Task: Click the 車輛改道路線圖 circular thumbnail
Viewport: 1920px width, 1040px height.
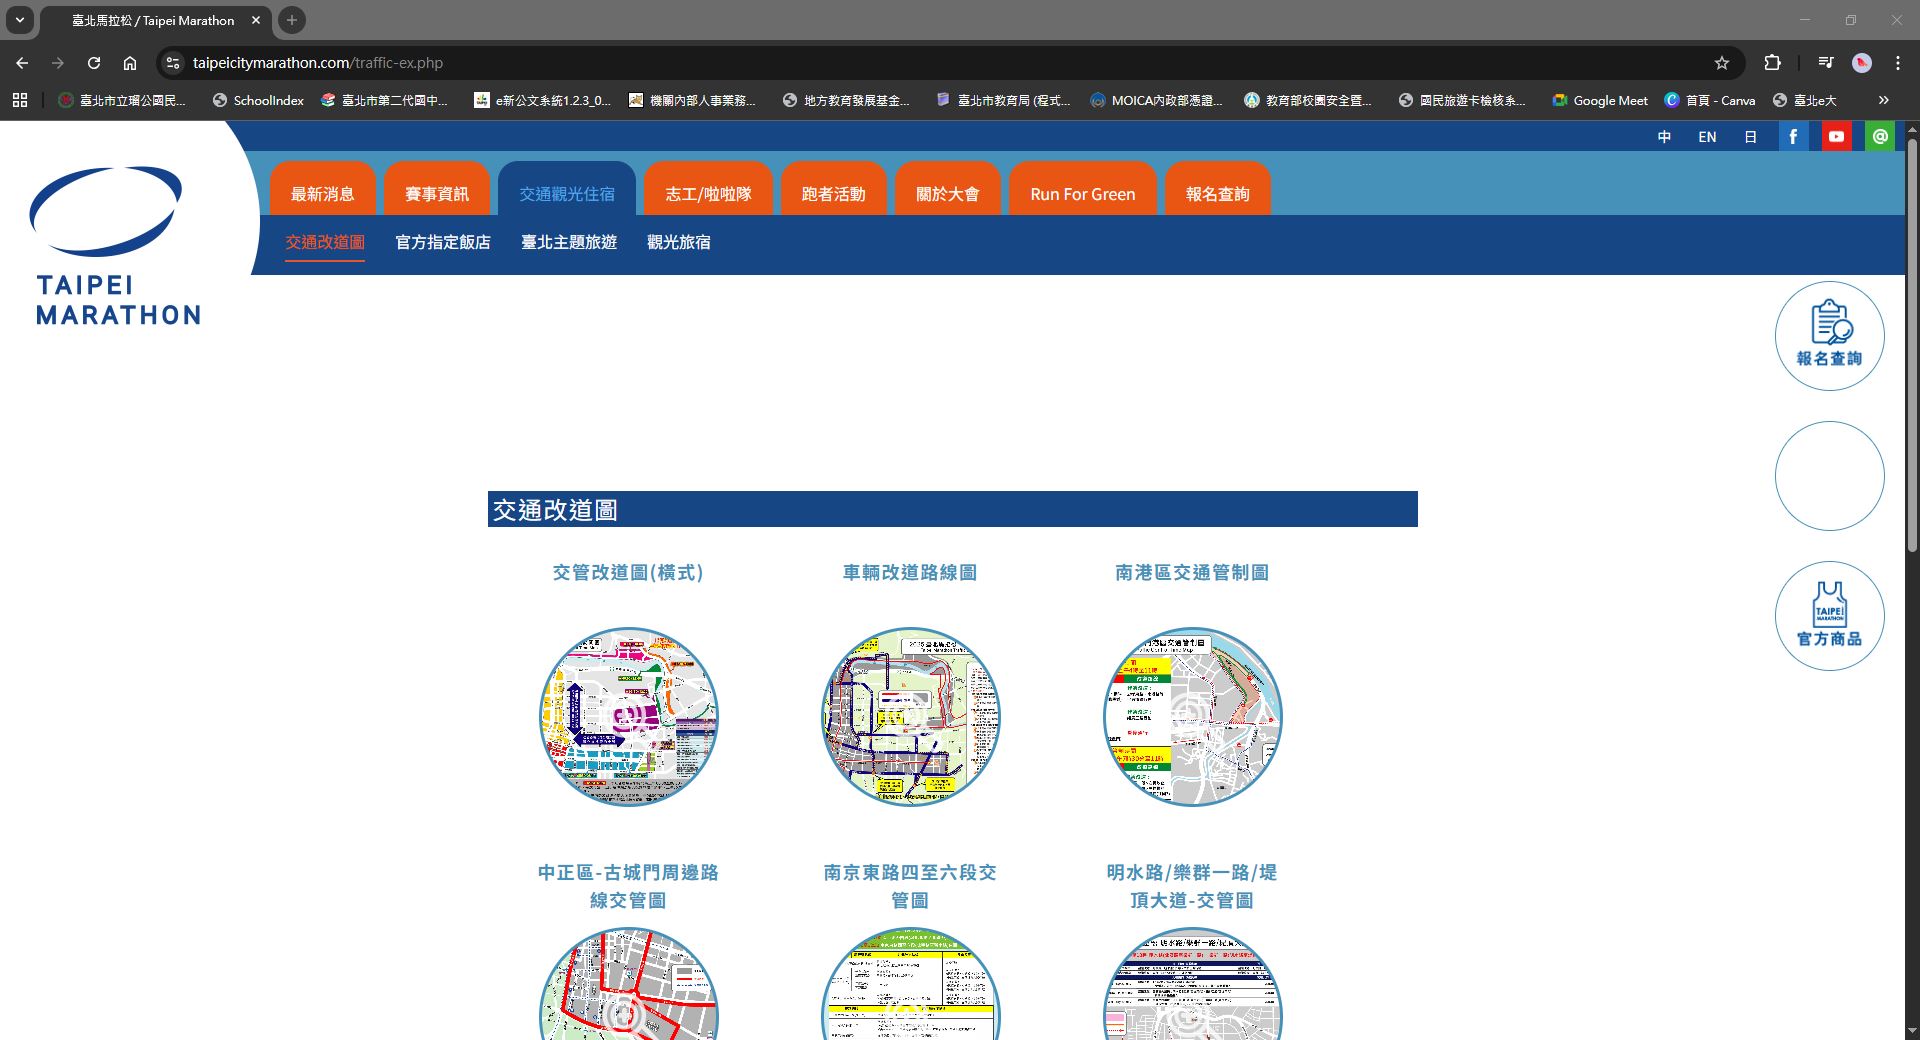Action: [910, 716]
